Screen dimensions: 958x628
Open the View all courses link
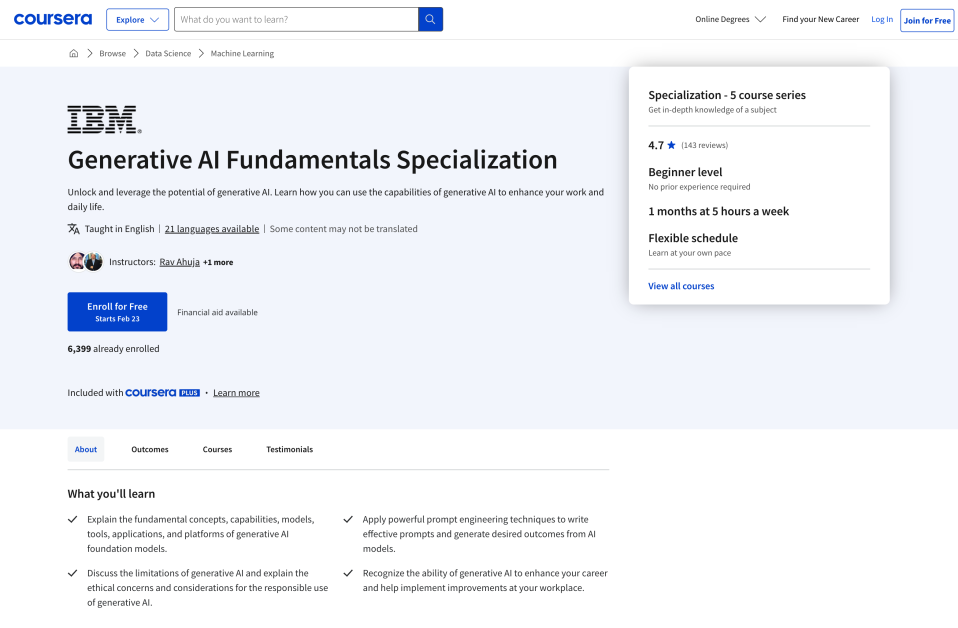pyautogui.click(x=681, y=285)
